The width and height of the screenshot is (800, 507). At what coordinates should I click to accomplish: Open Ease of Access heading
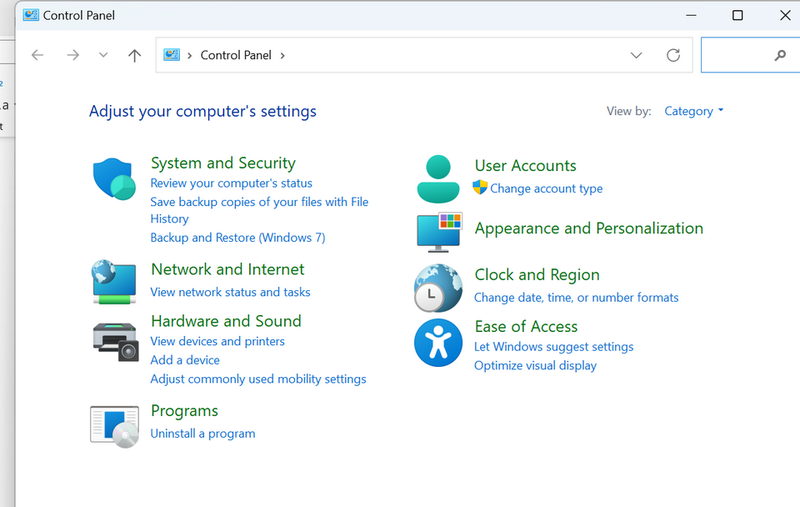526,326
